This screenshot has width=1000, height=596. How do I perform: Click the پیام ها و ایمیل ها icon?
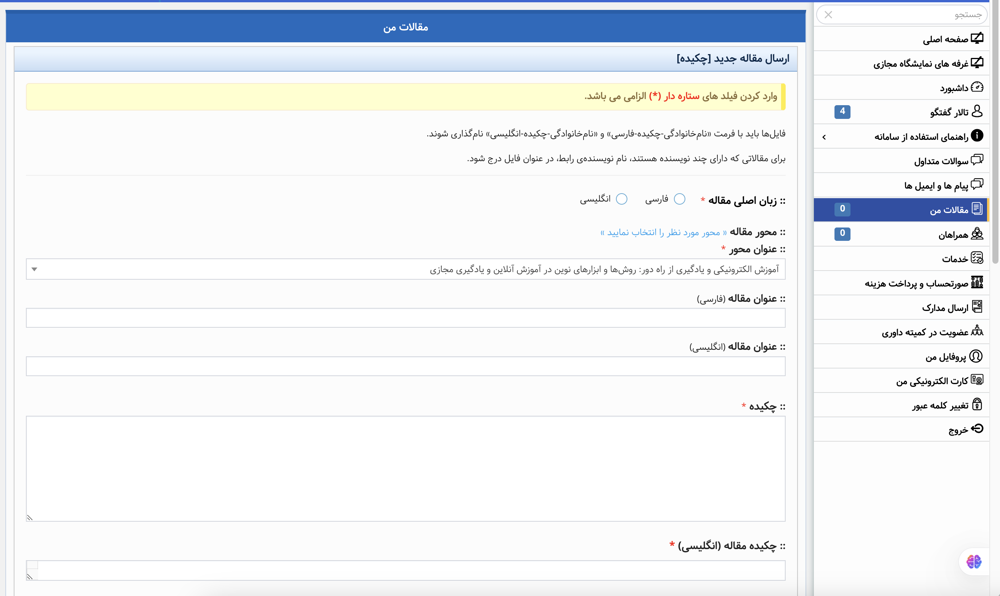pyautogui.click(x=976, y=185)
